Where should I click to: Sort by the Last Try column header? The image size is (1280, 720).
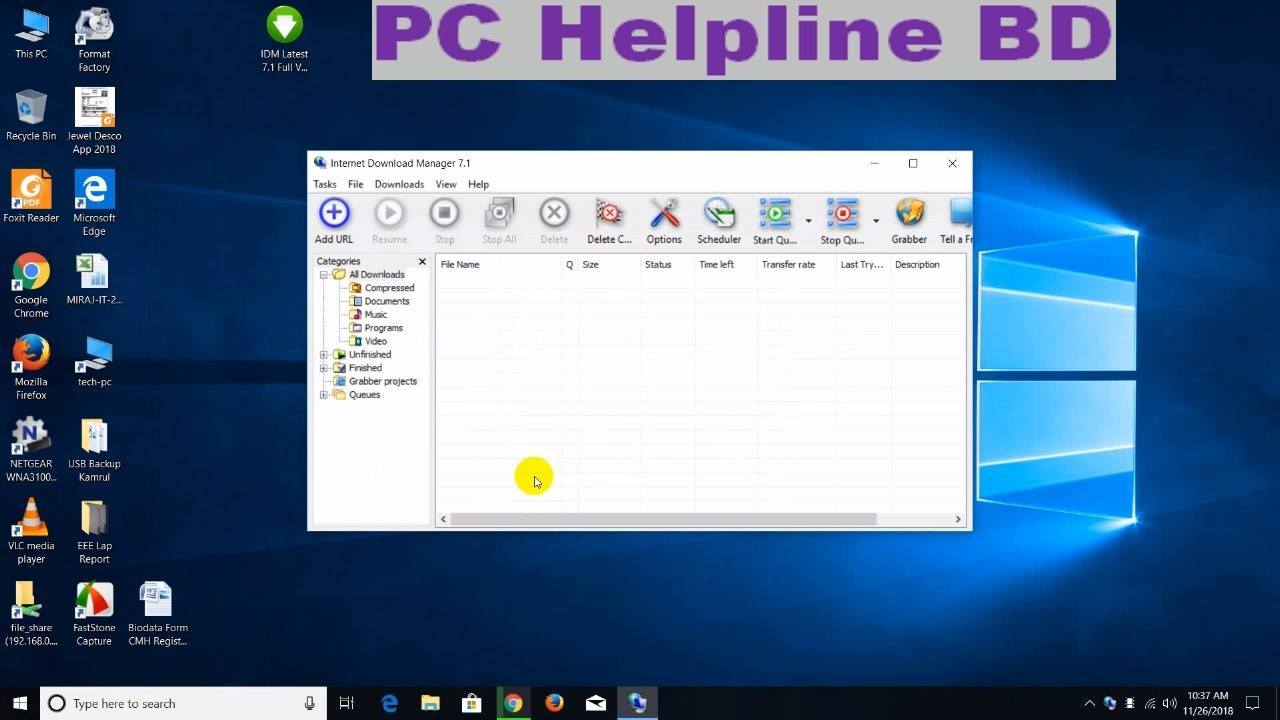coord(863,265)
